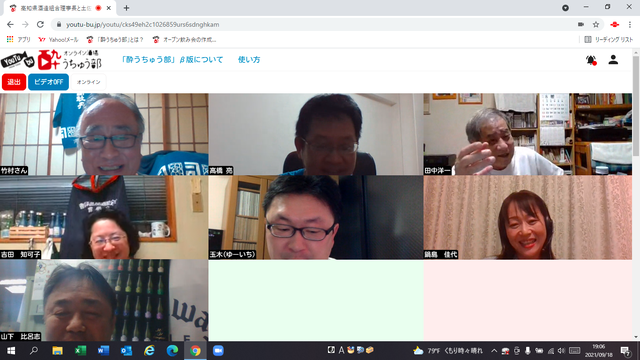Viewport: 640px width, 360px height.
Task: Select 鍋島 佳代 video tile
Action: [x=528, y=218]
